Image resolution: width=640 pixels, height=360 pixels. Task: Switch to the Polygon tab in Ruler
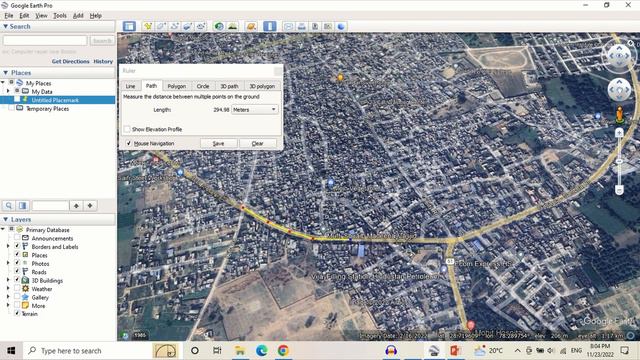pos(177,86)
